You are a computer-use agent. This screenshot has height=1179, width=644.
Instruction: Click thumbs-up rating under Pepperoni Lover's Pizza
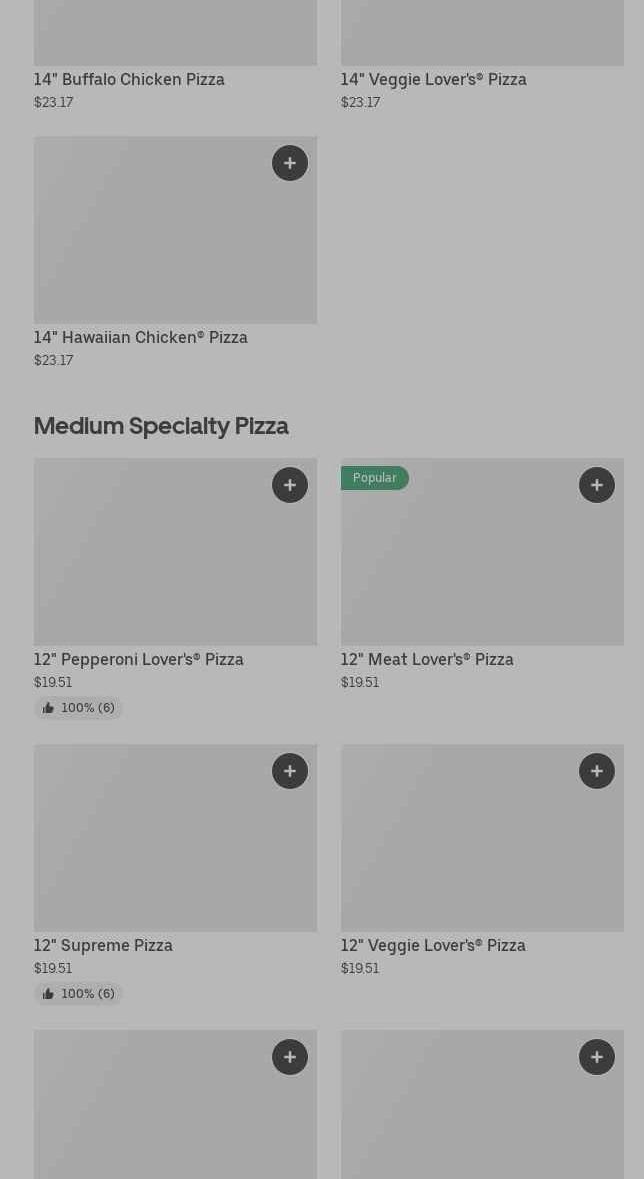(x=78, y=708)
